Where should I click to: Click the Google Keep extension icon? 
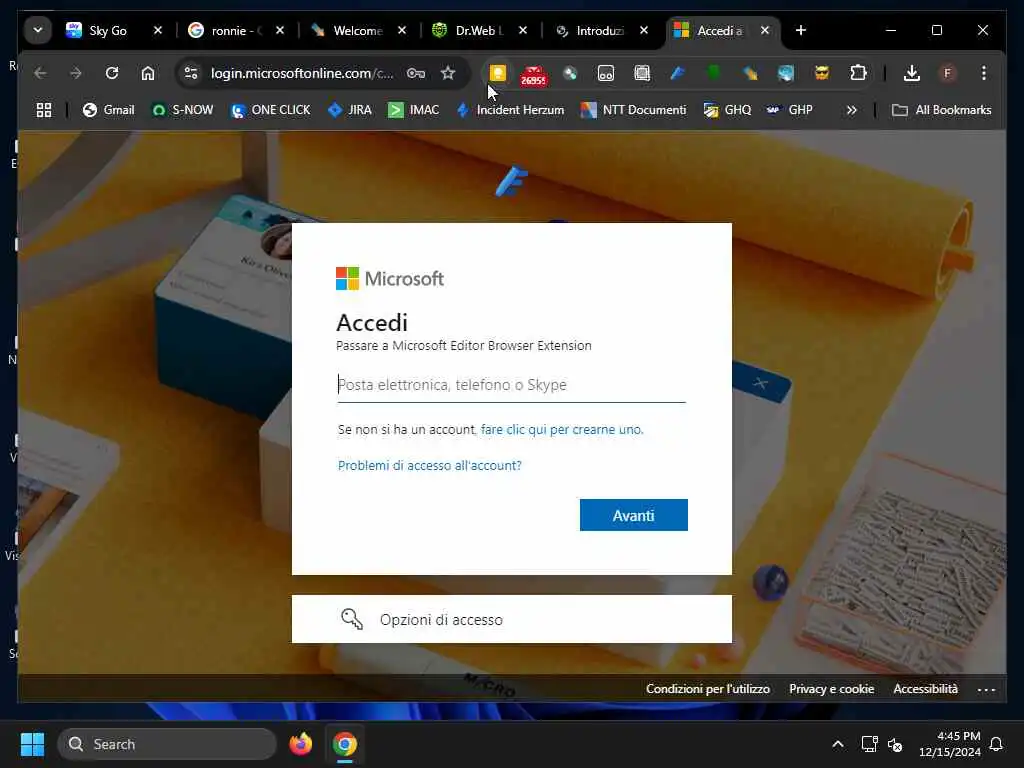(x=498, y=73)
